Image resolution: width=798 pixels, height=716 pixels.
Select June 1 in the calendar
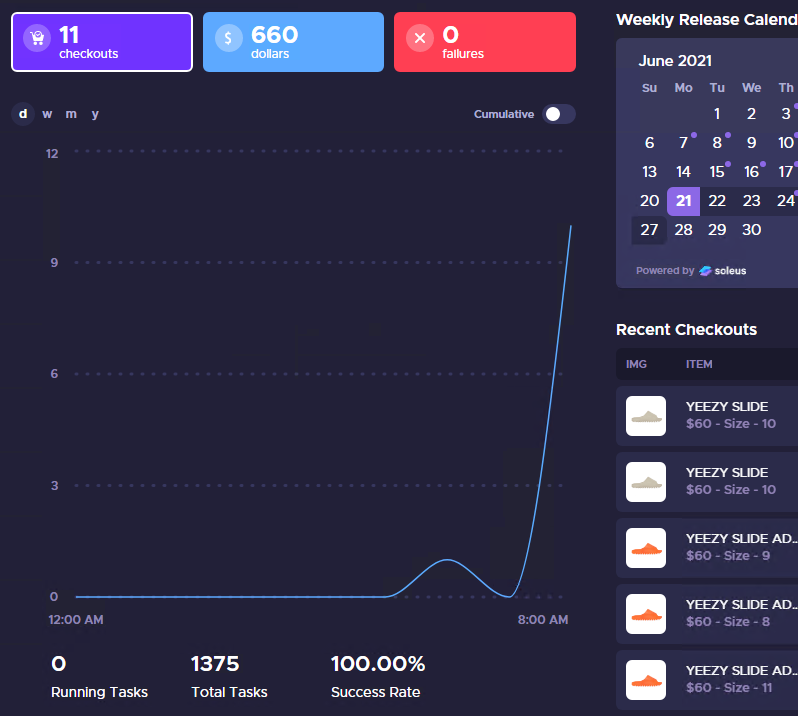(717, 113)
